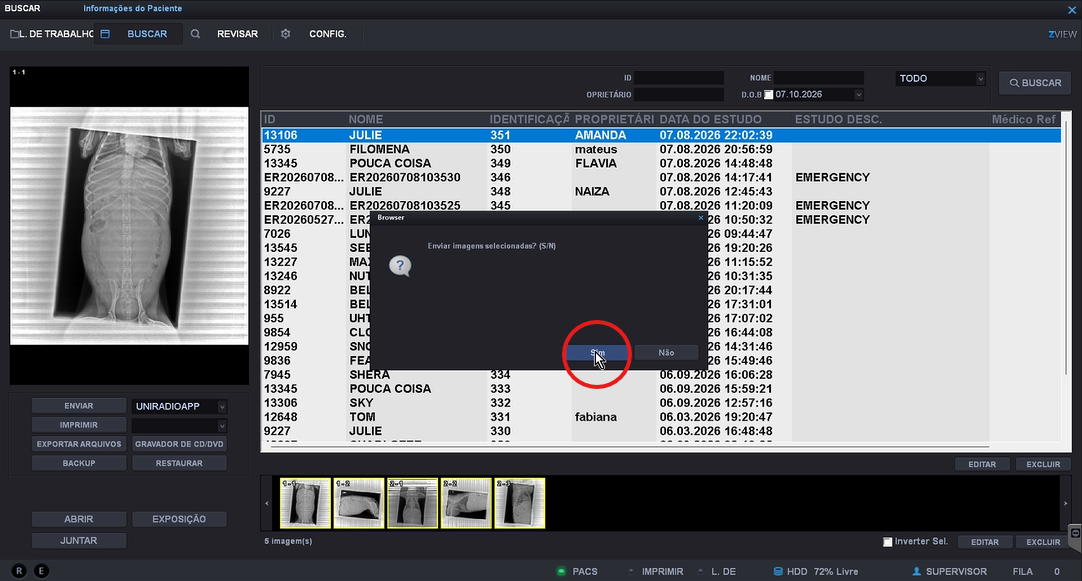Click the ENVIAR button

point(79,406)
